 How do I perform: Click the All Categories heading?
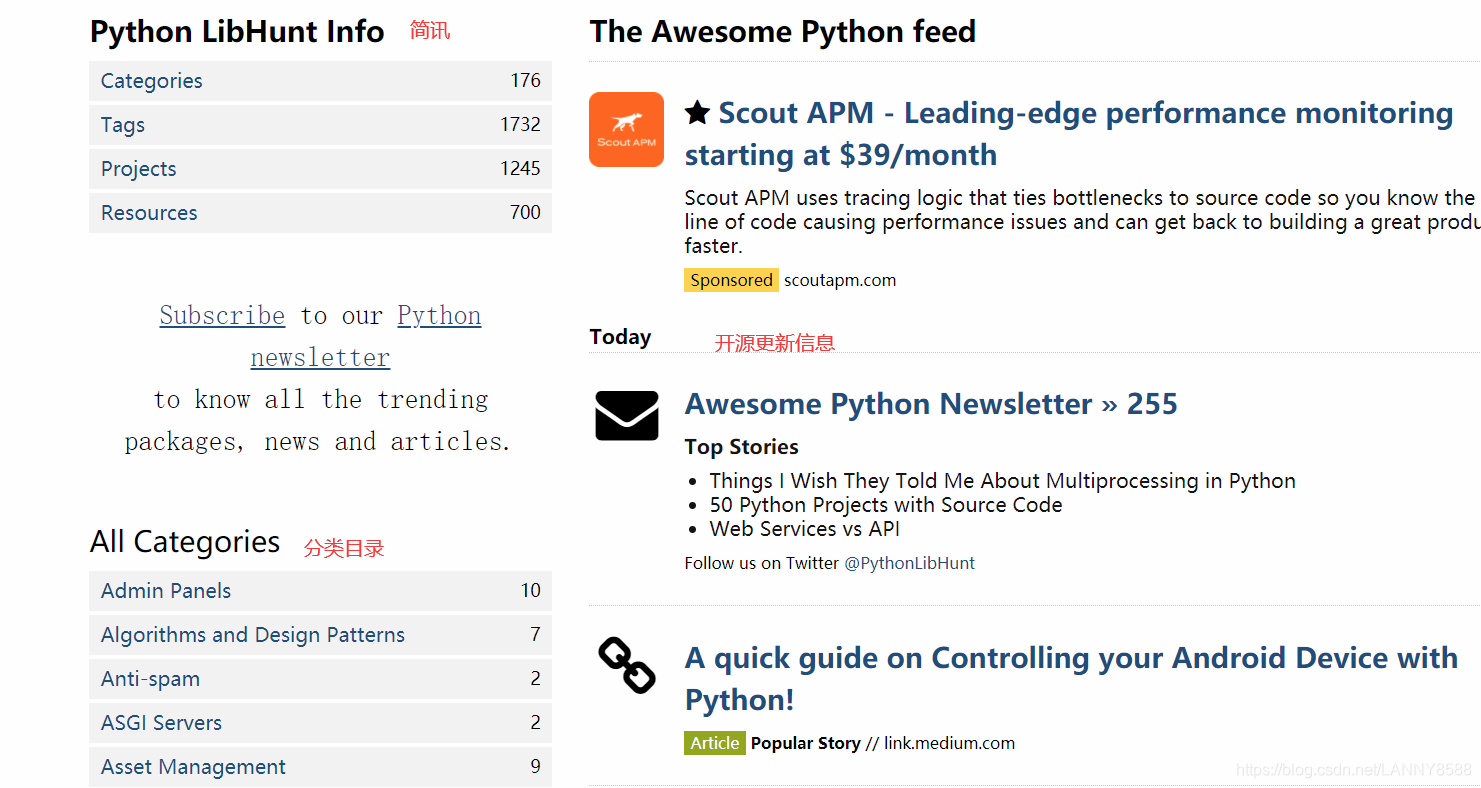pyautogui.click(x=185, y=542)
